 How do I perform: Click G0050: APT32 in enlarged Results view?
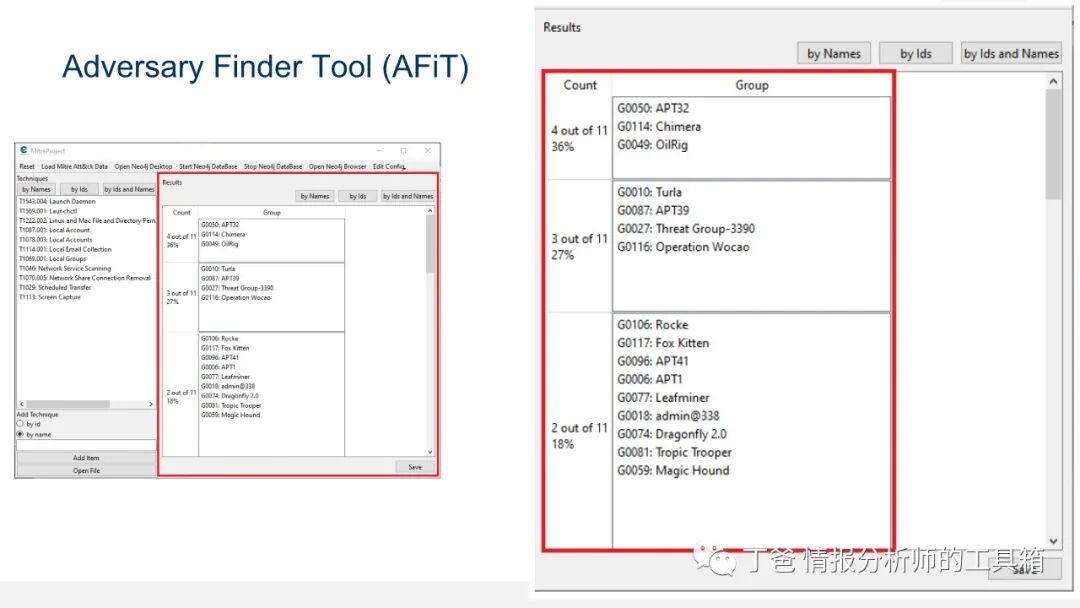pyautogui.click(x=653, y=109)
